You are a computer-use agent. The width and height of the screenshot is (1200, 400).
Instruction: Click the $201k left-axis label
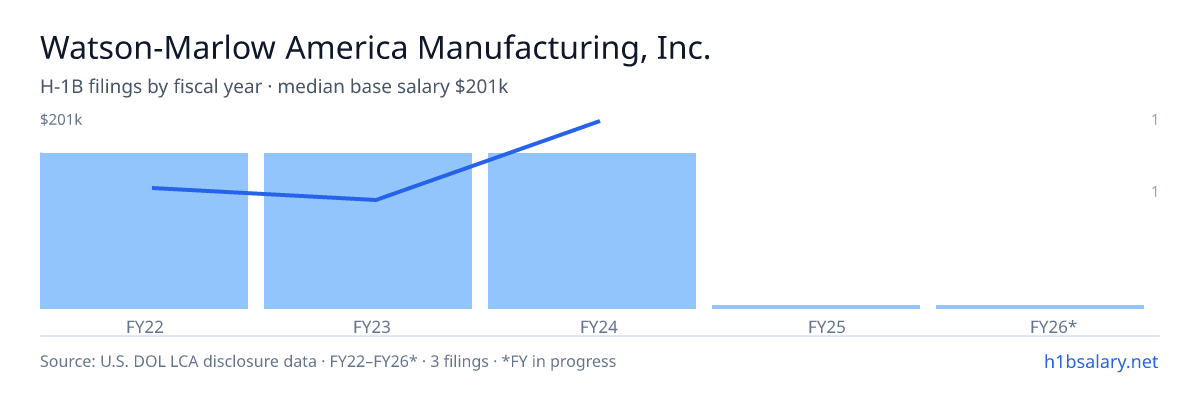(61, 120)
